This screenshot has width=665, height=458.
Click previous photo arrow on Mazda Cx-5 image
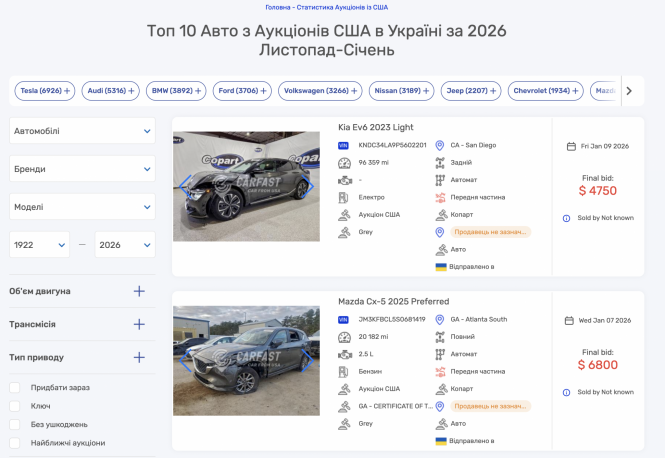pos(184,360)
